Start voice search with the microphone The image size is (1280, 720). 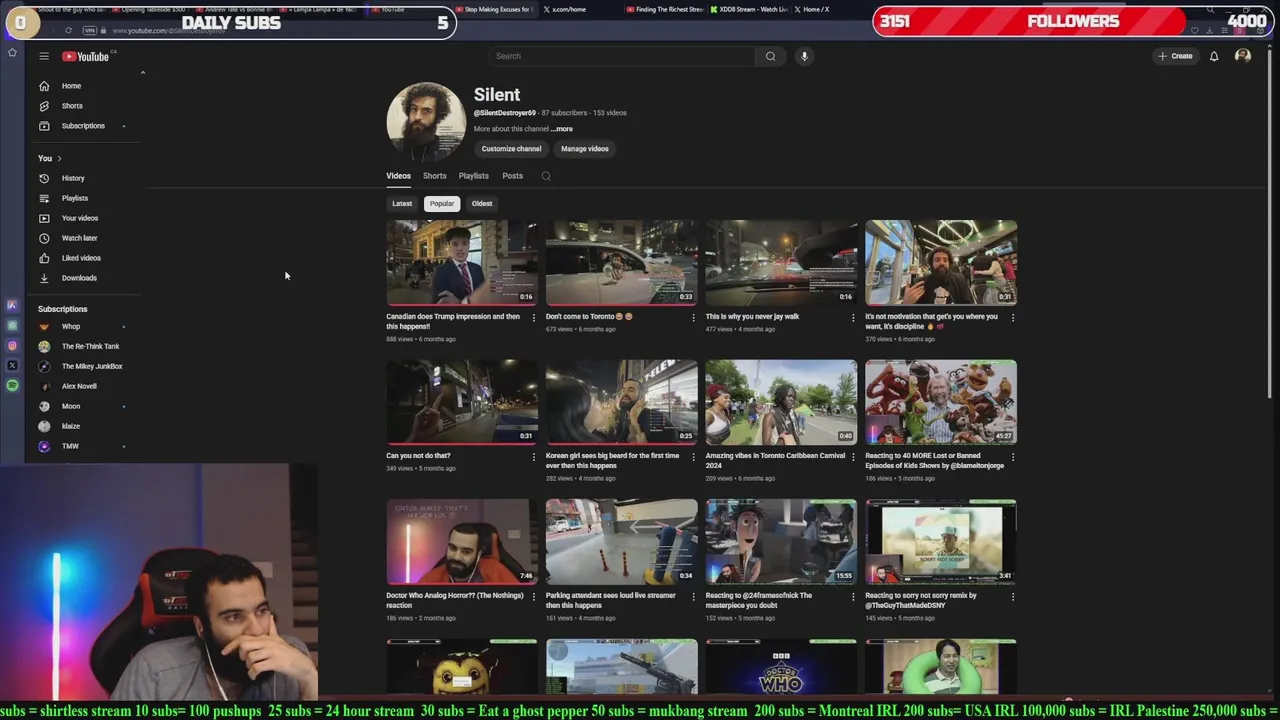point(804,56)
